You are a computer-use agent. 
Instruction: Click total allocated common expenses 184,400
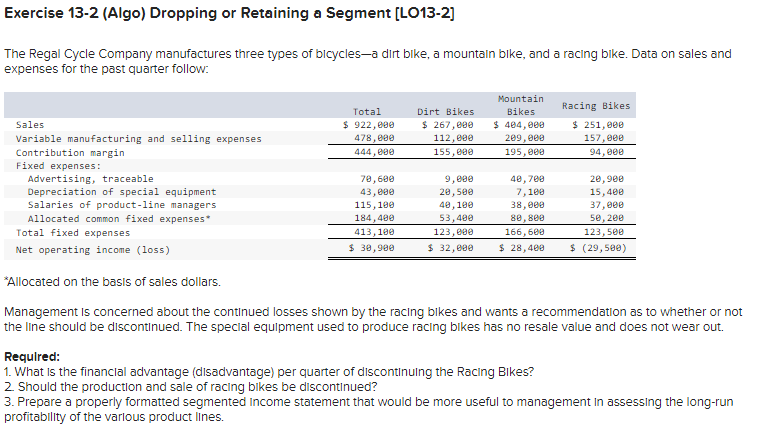click(374, 218)
